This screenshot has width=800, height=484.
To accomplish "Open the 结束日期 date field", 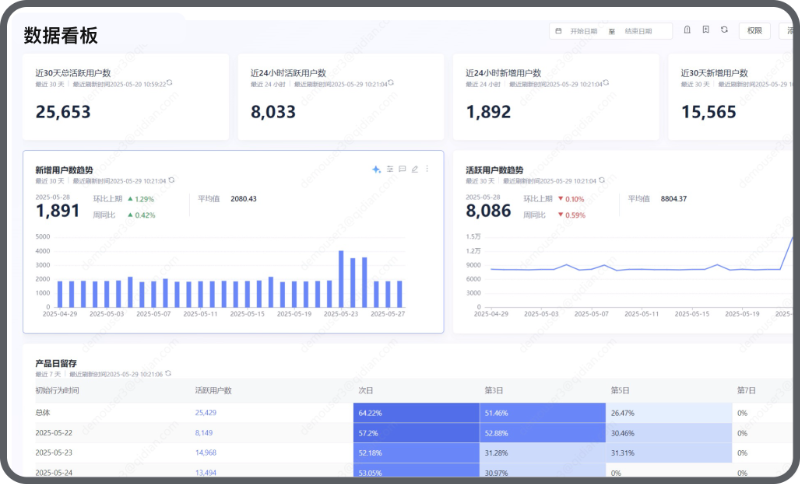I will tap(638, 31).
